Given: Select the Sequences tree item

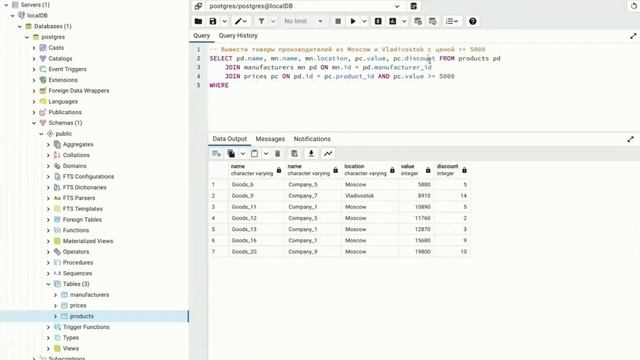Looking at the screenshot, I should click(77, 273).
